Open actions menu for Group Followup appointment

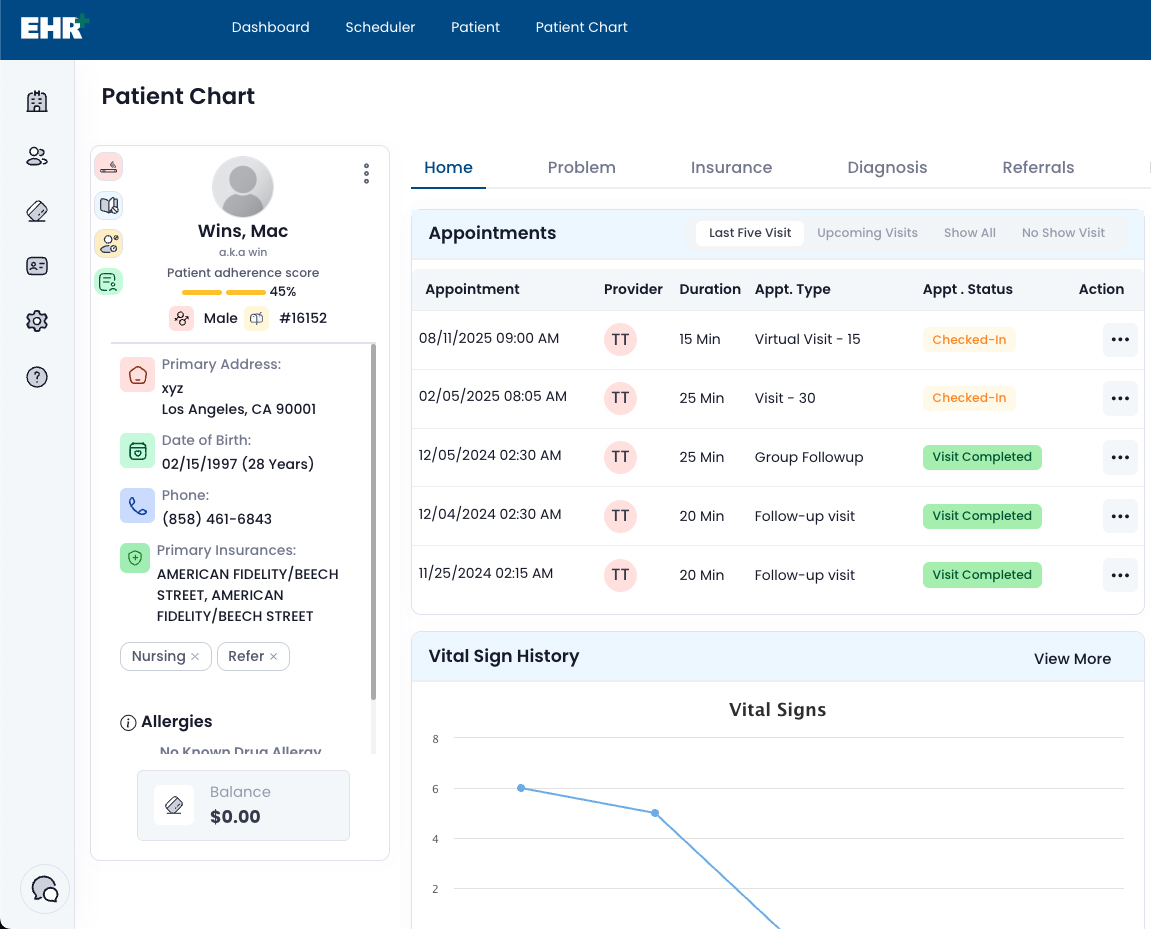pos(1119,458)
